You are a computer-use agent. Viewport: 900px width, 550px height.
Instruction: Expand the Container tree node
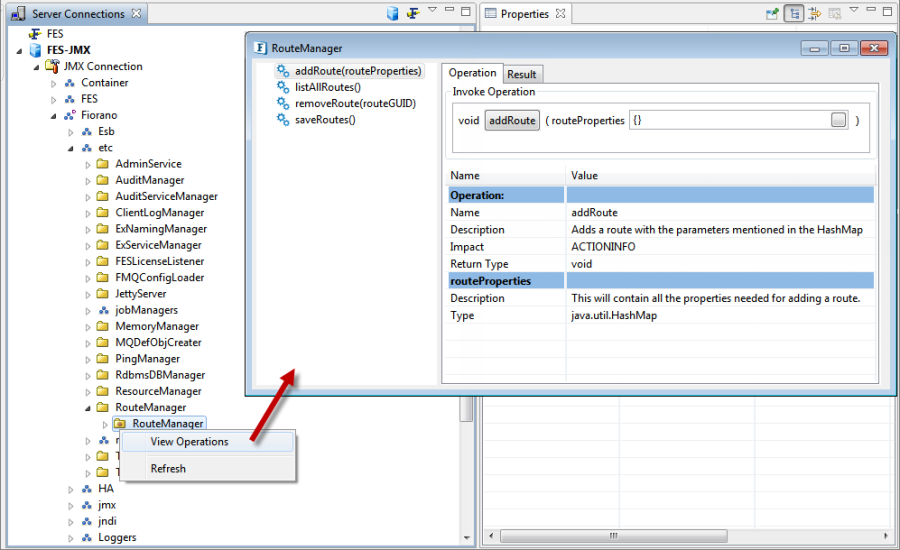click(x=54, y=83)
